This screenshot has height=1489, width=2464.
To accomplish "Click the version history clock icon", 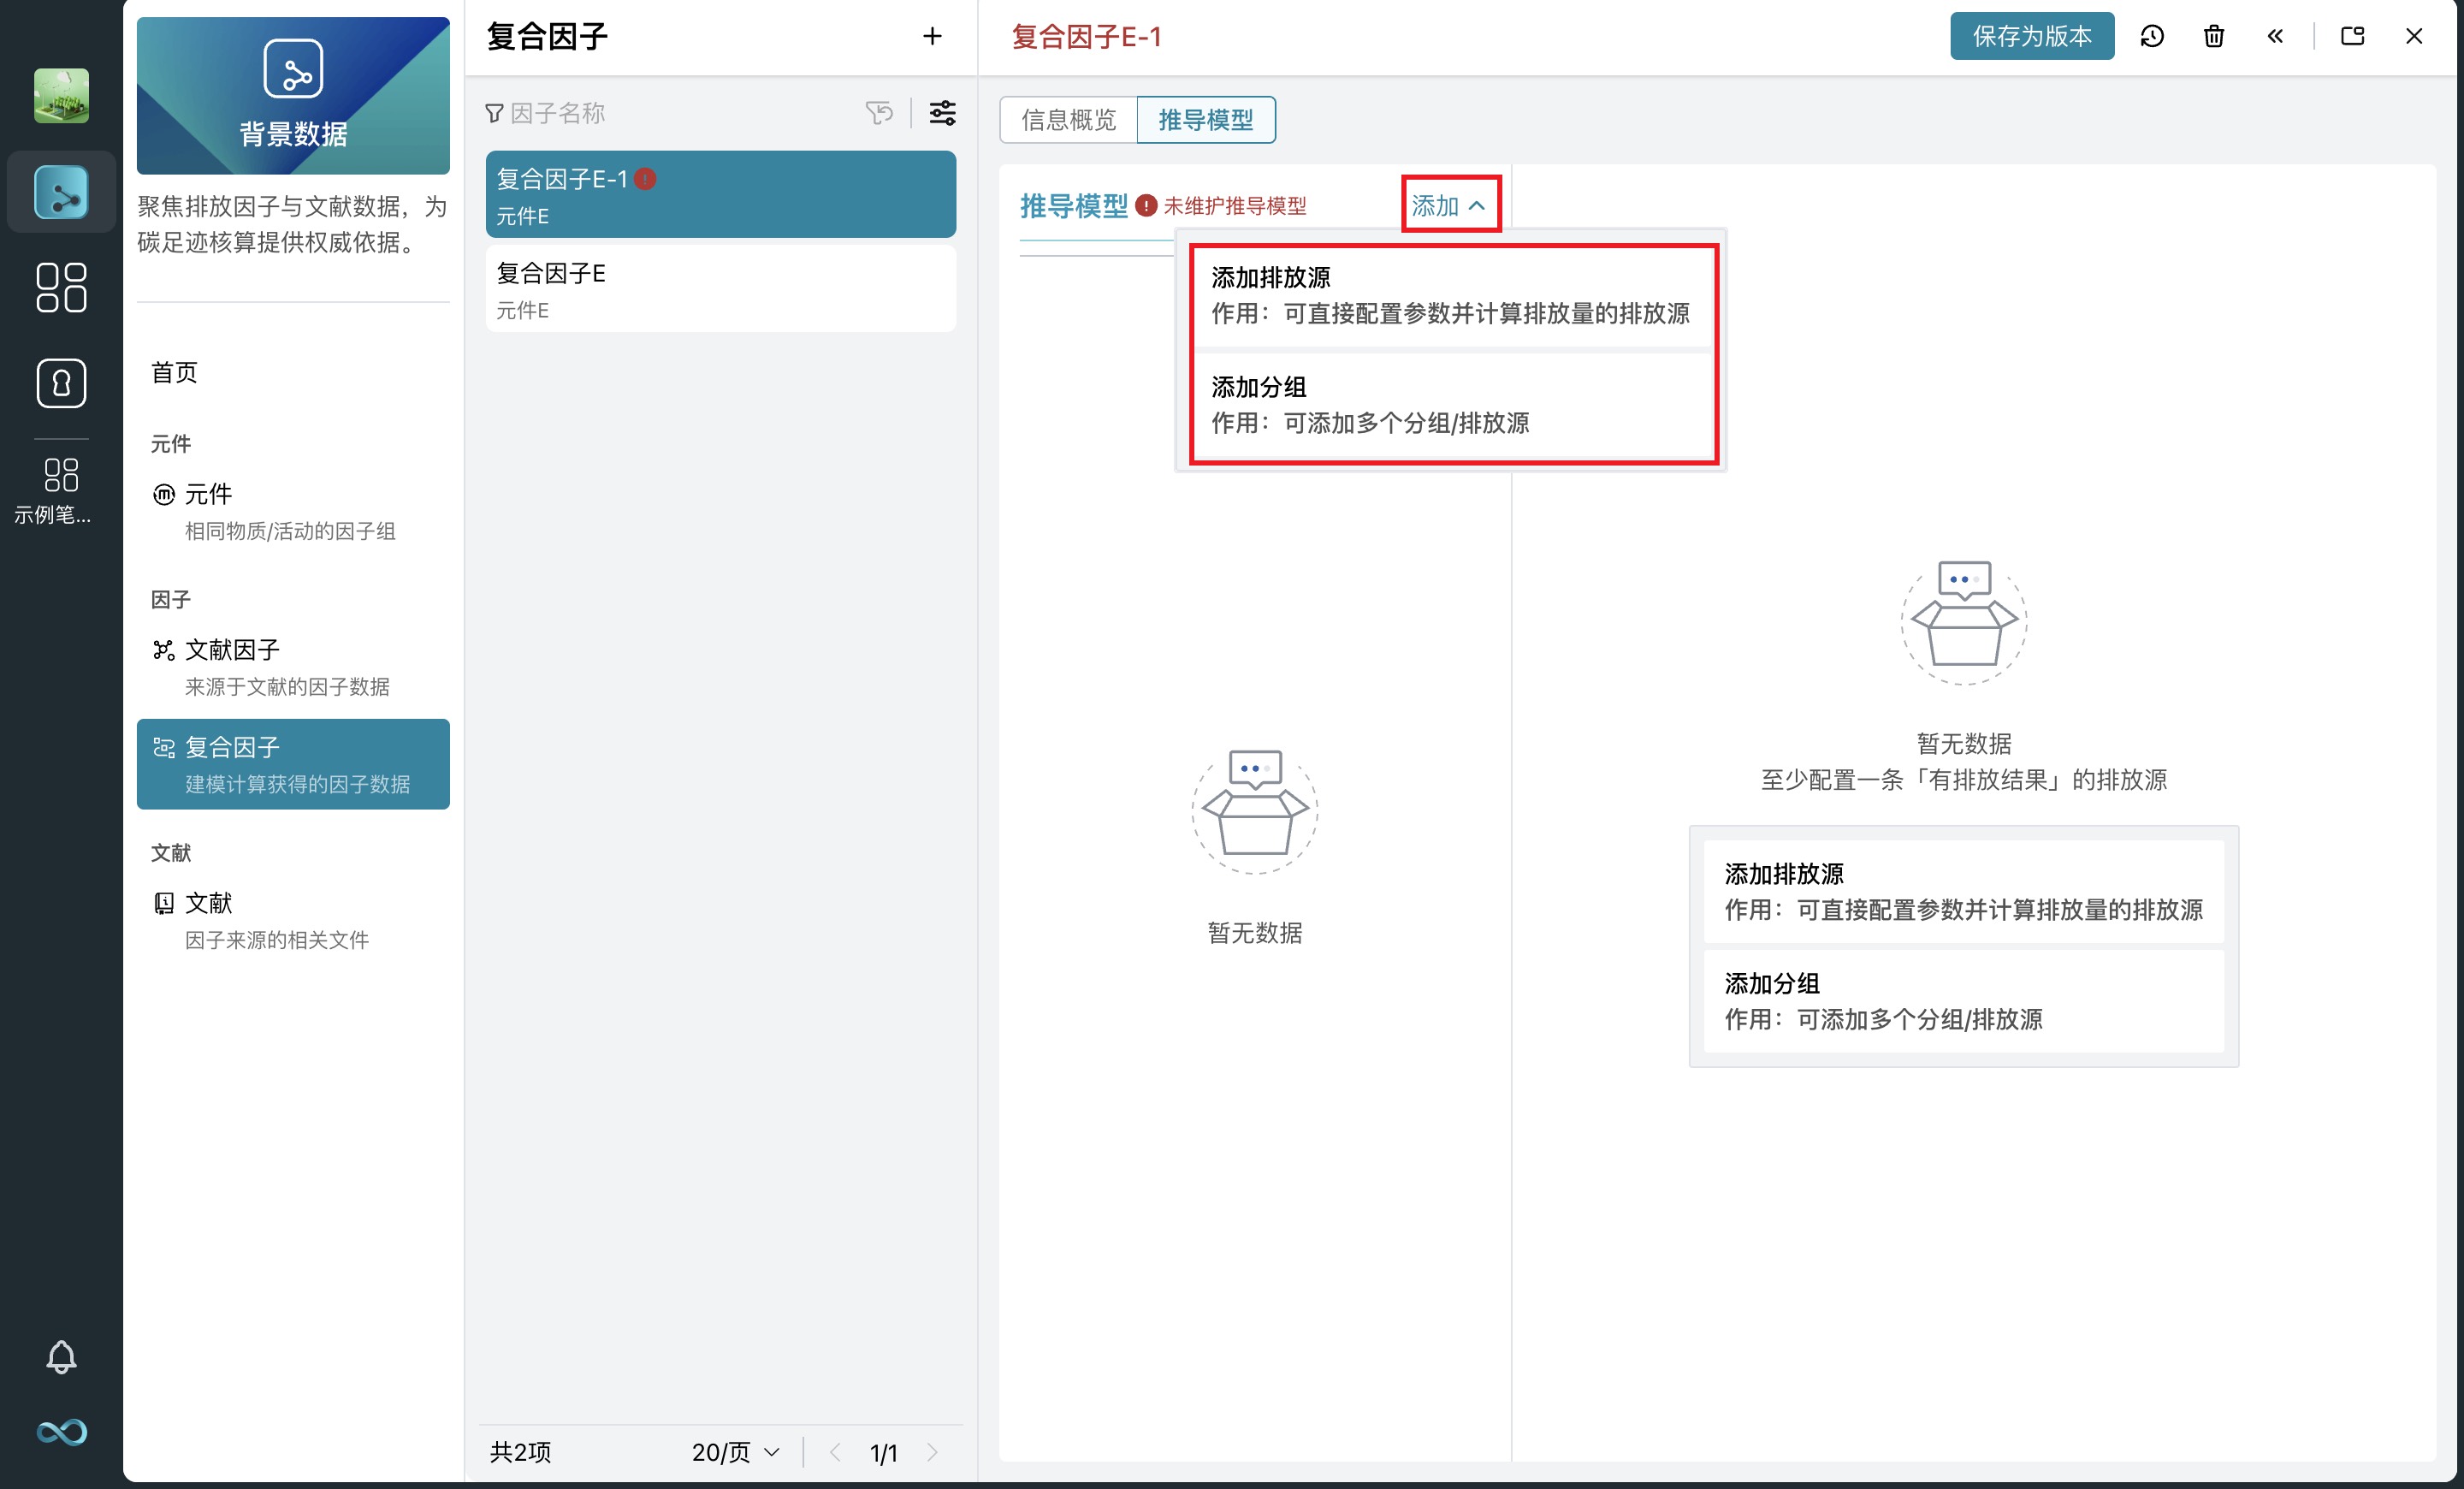I will point(2152,37).
